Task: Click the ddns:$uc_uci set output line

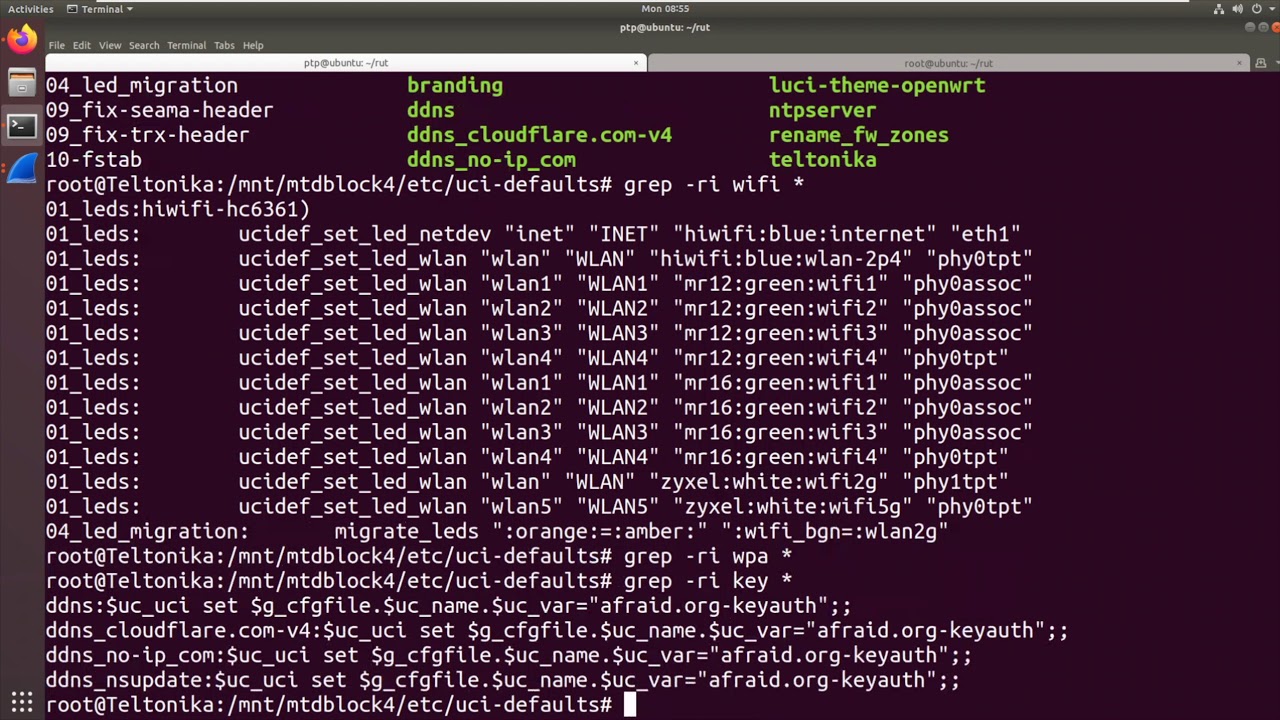Action: [449, 606]
